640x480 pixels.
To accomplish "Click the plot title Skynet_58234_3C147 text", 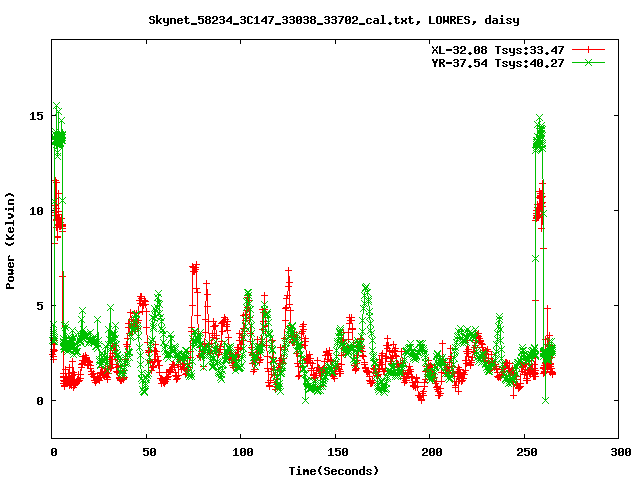I will pos(334,20).
